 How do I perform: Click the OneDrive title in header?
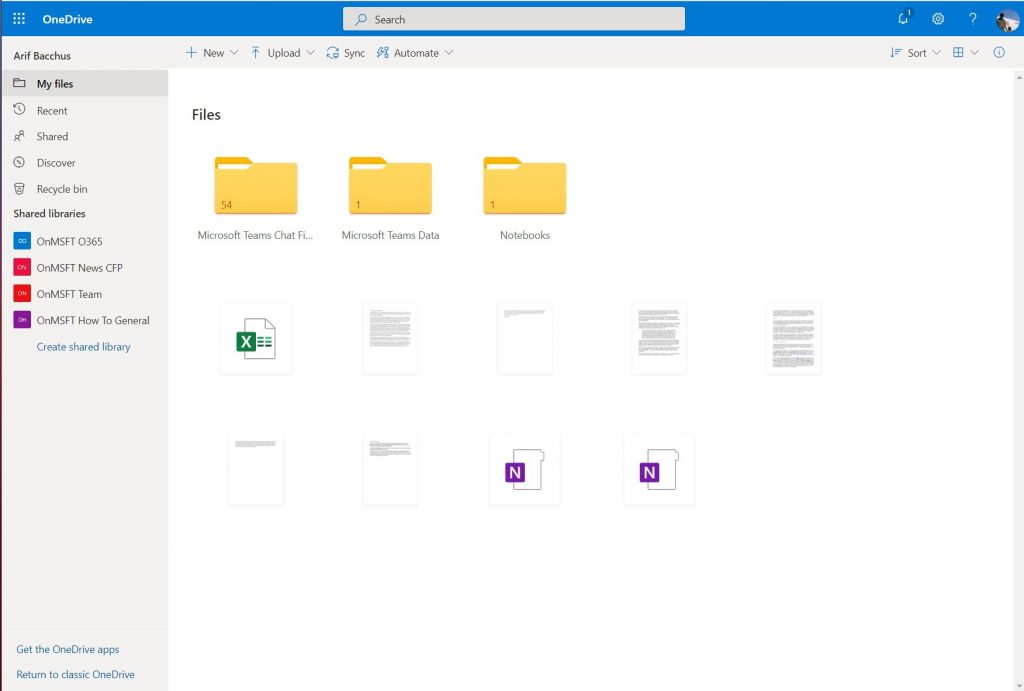(67, 19)
